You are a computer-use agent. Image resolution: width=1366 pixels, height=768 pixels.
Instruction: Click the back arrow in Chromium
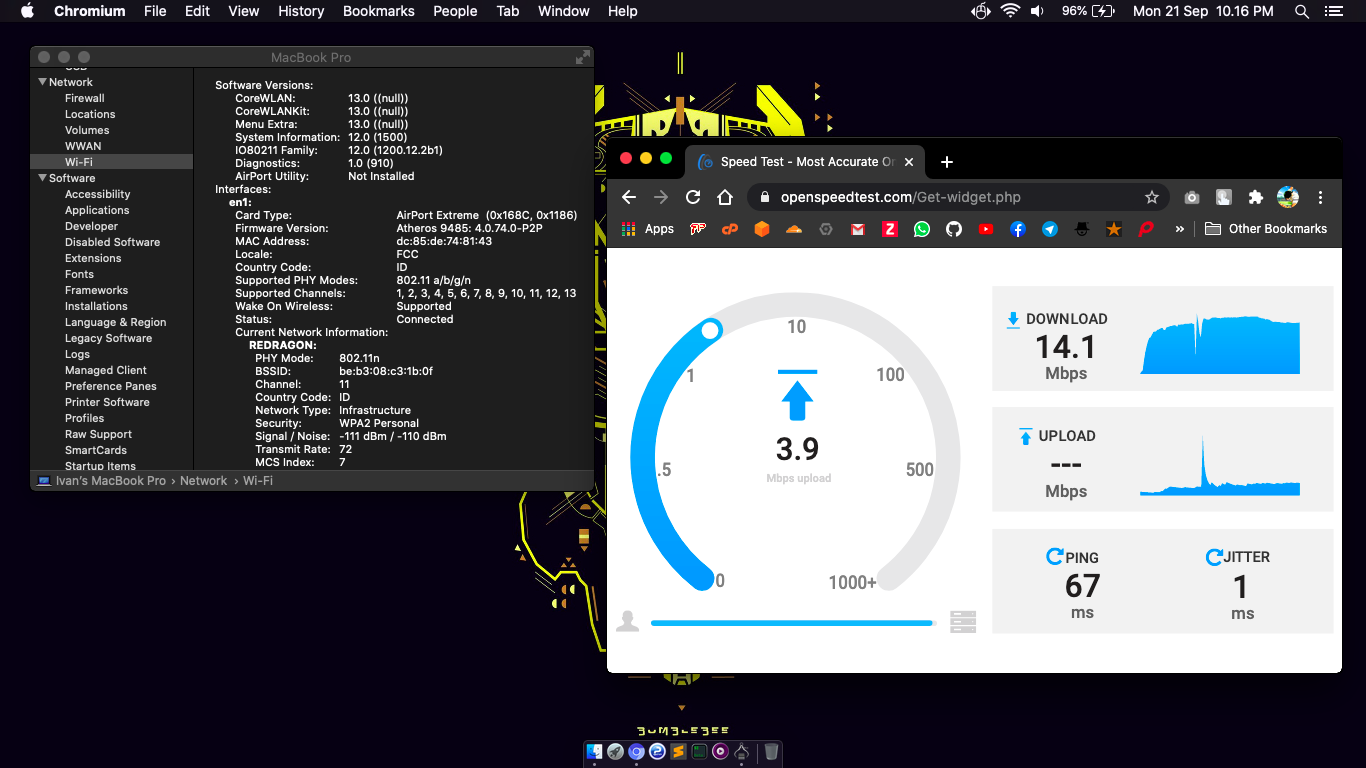tap(628, 197)
